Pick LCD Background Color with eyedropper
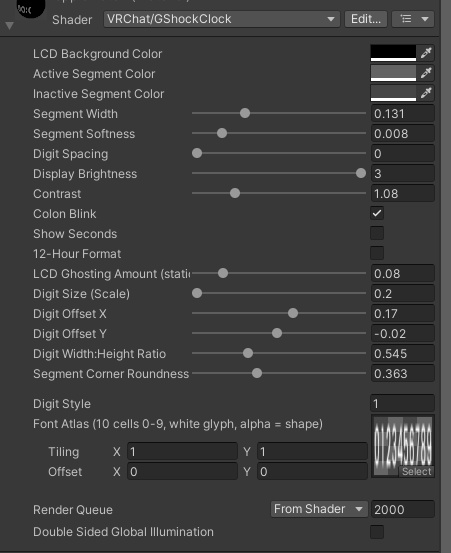The image size is (451, 553). pos(426,53)
